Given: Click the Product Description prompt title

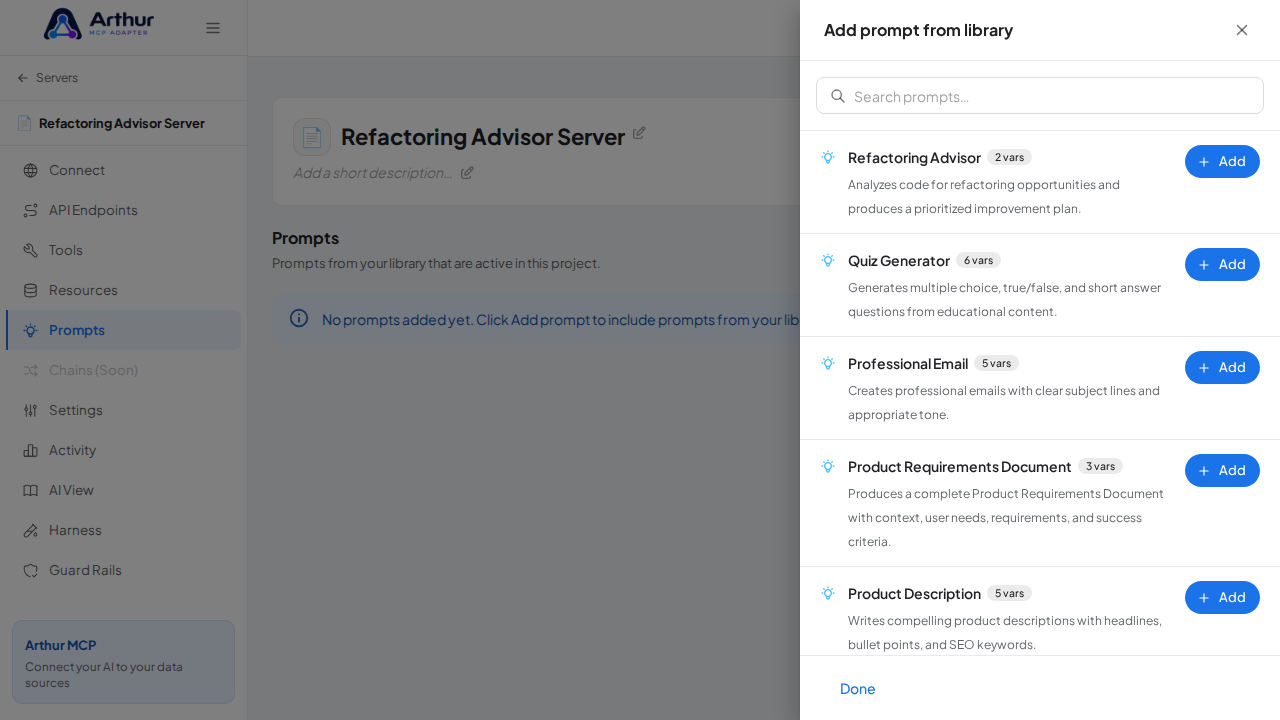Looking at the screenshot, I should pyautogui.click(x=914, y=593).
